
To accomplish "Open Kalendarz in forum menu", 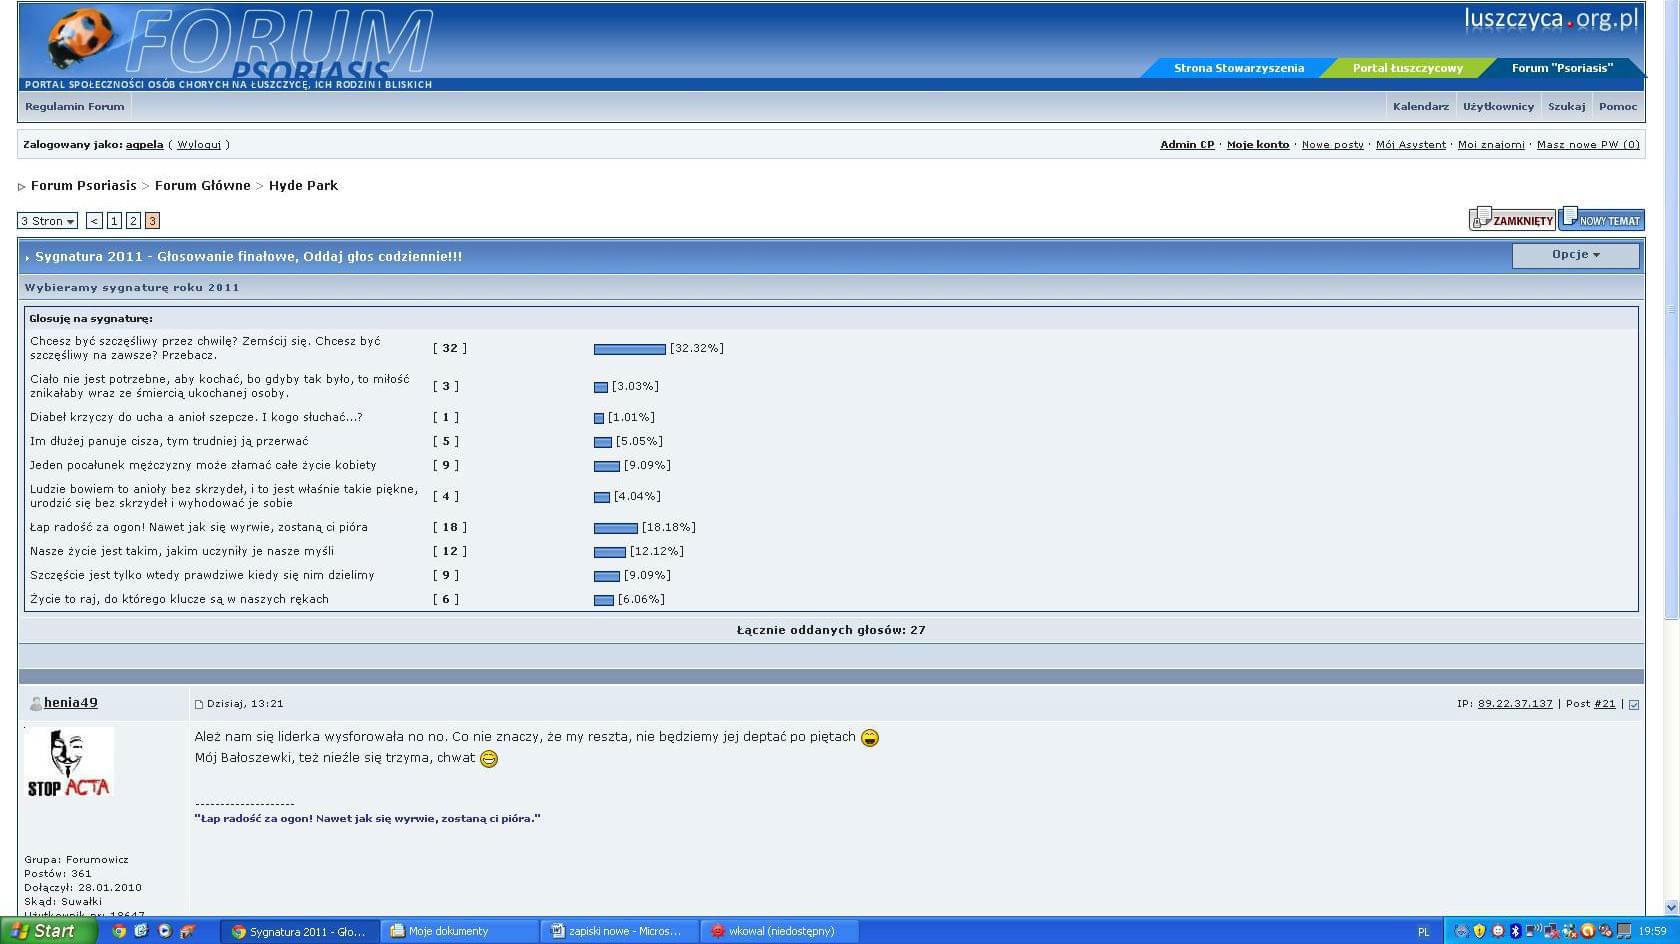I will [x=1420, y=106].
